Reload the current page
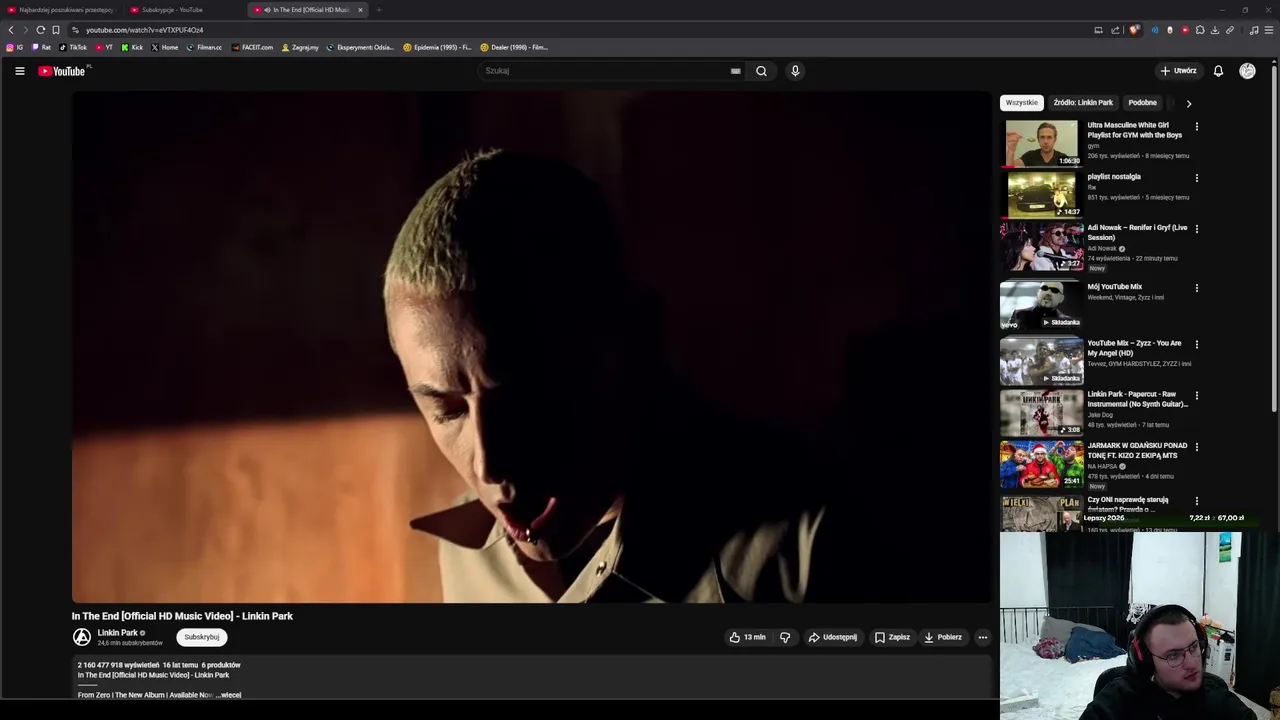The image size is (1280, 720). (x=40, y=30)
